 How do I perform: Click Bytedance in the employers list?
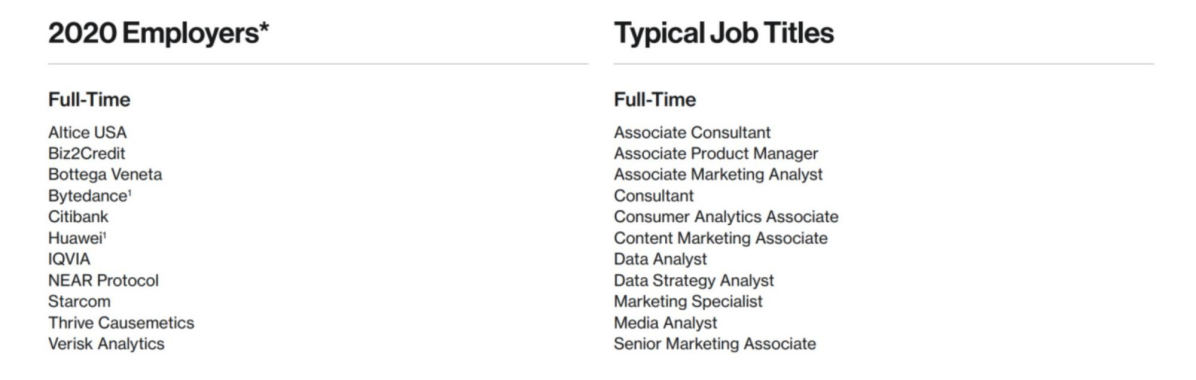coord(89,196)
